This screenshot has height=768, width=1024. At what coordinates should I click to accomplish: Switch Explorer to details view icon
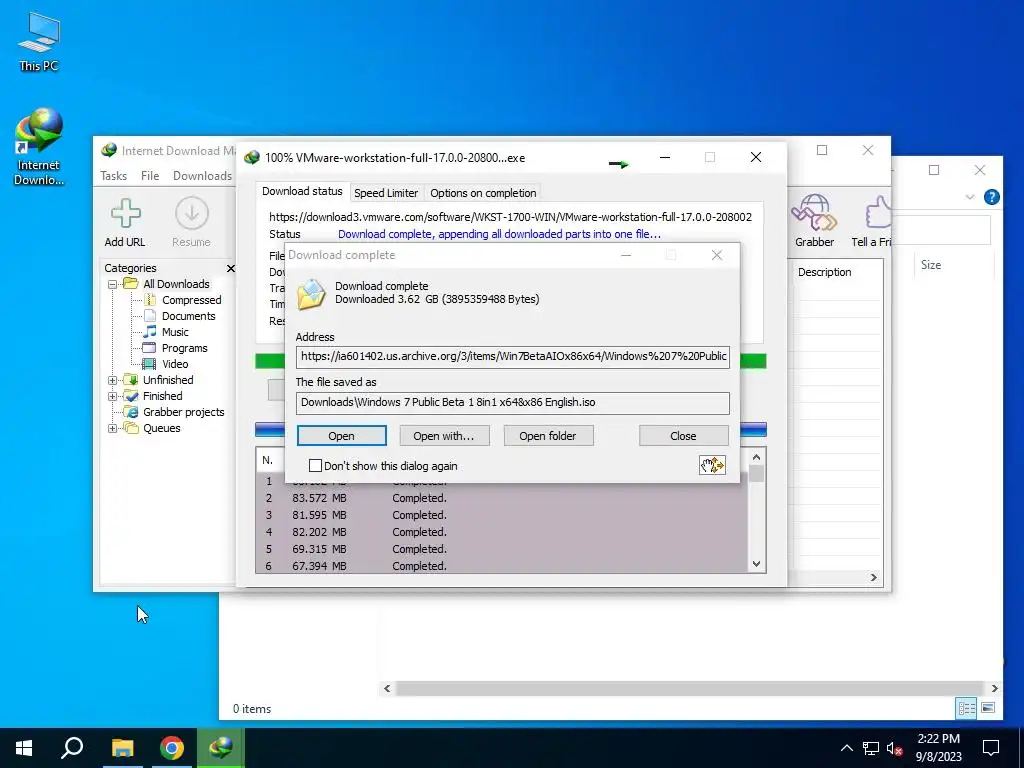pos(967,708)
